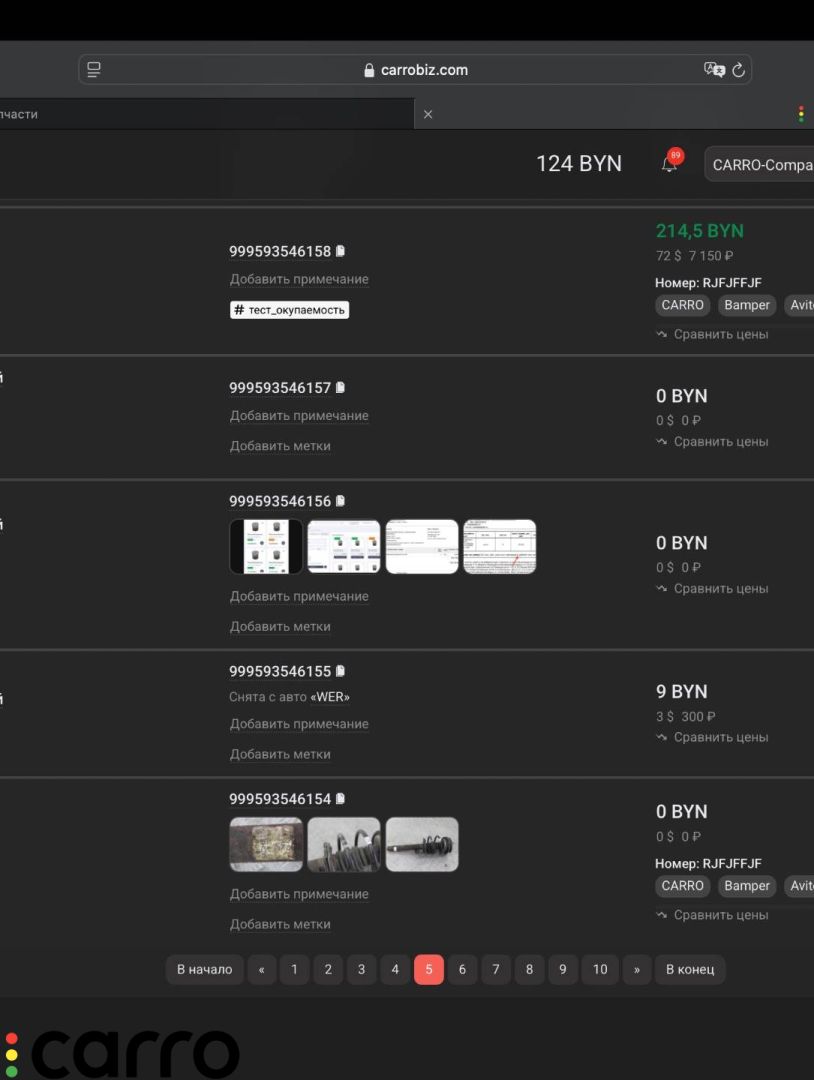Close the browser tab with the X
Image resolution: width=814 pixels, height=1080 pixels.
(428, 114)
